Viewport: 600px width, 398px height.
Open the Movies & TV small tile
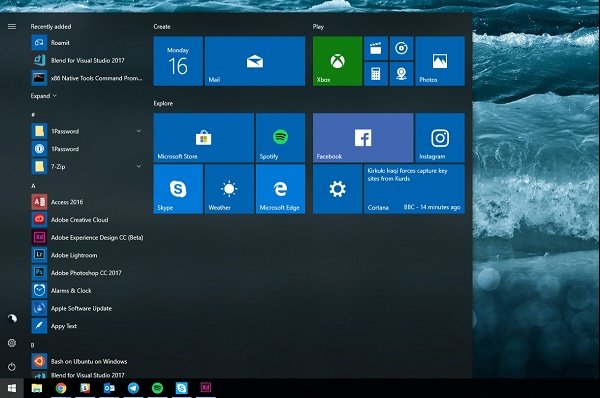coord(376,49)
